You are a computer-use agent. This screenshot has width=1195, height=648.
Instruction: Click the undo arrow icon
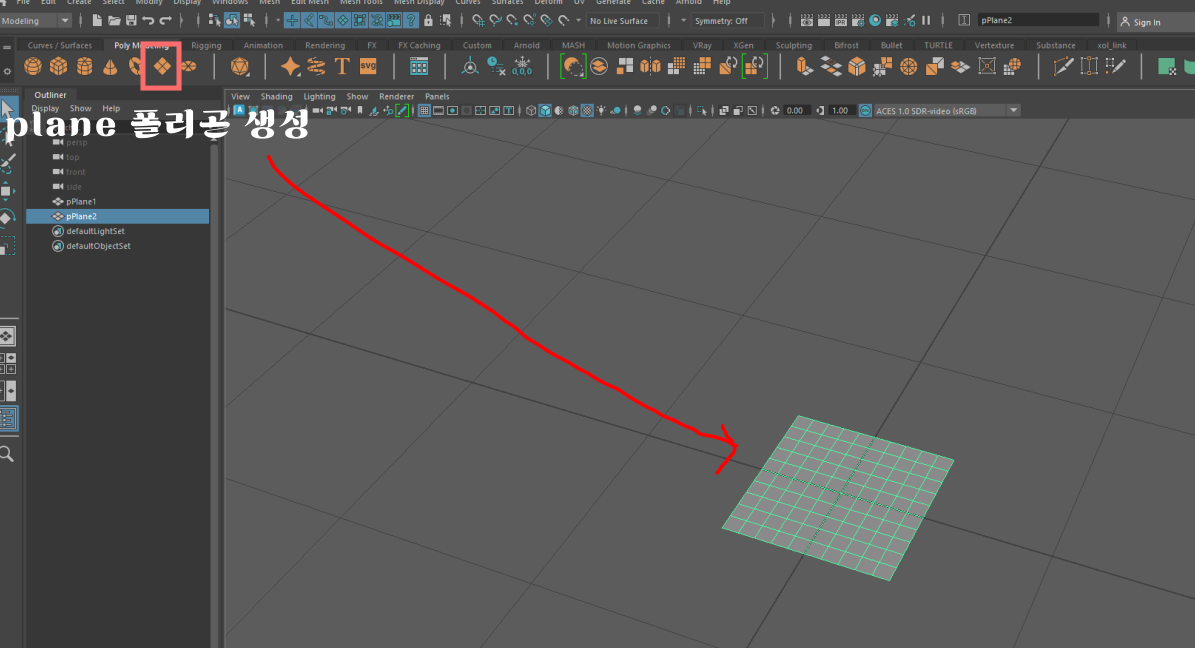click(x=148, y=21)
